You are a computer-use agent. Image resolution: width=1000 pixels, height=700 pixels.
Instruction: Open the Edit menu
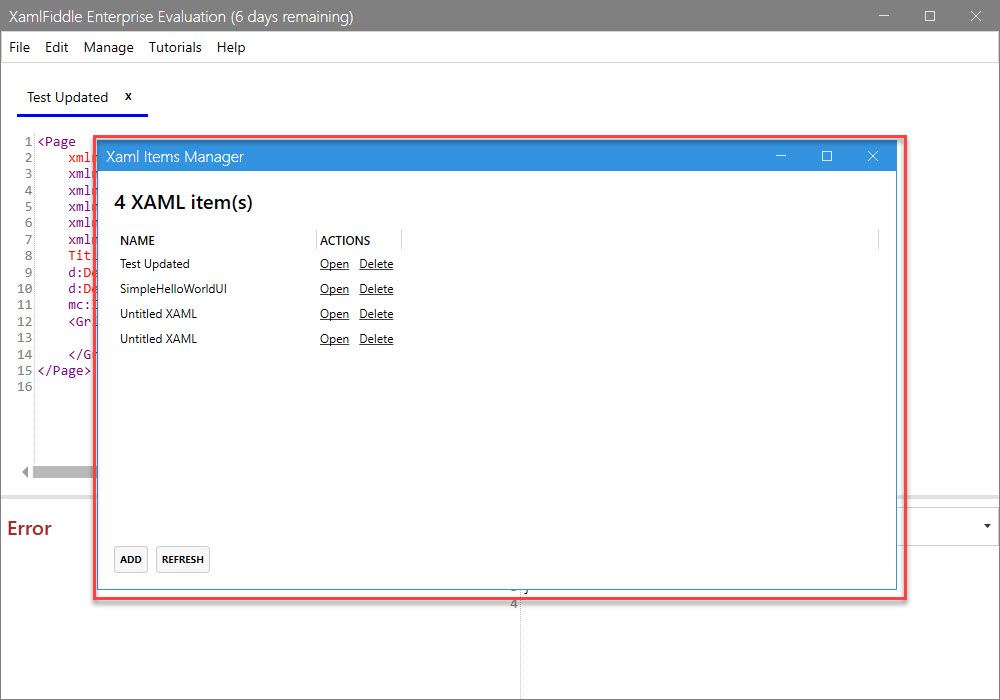(x=56, y=47)
